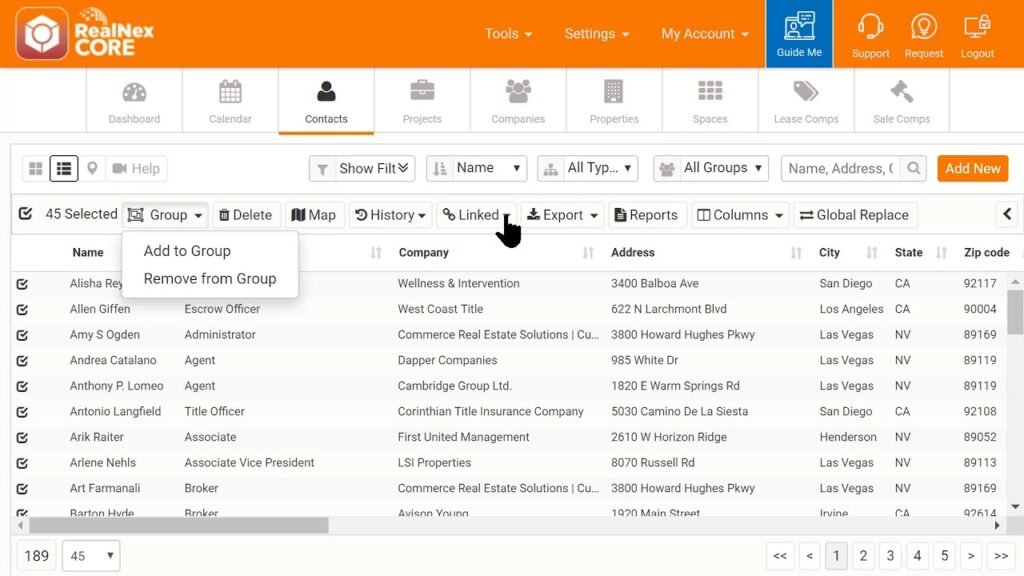Uncheck the Amy S Ogden row
Image resolution: width=1024 pixels, height=576 pixels.
(x=22, y=335)
